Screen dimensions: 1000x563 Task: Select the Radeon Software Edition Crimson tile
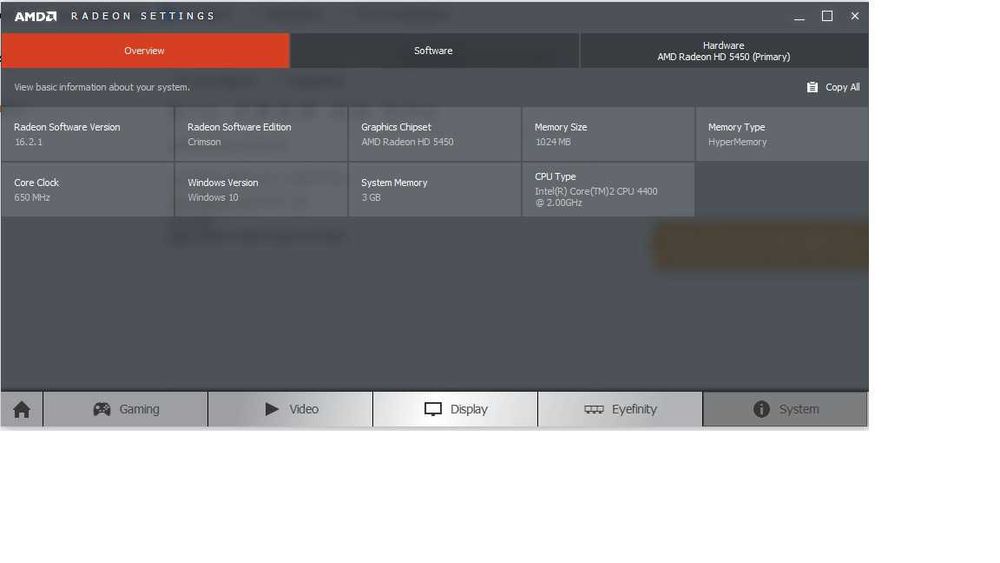(x=261, y=134)
